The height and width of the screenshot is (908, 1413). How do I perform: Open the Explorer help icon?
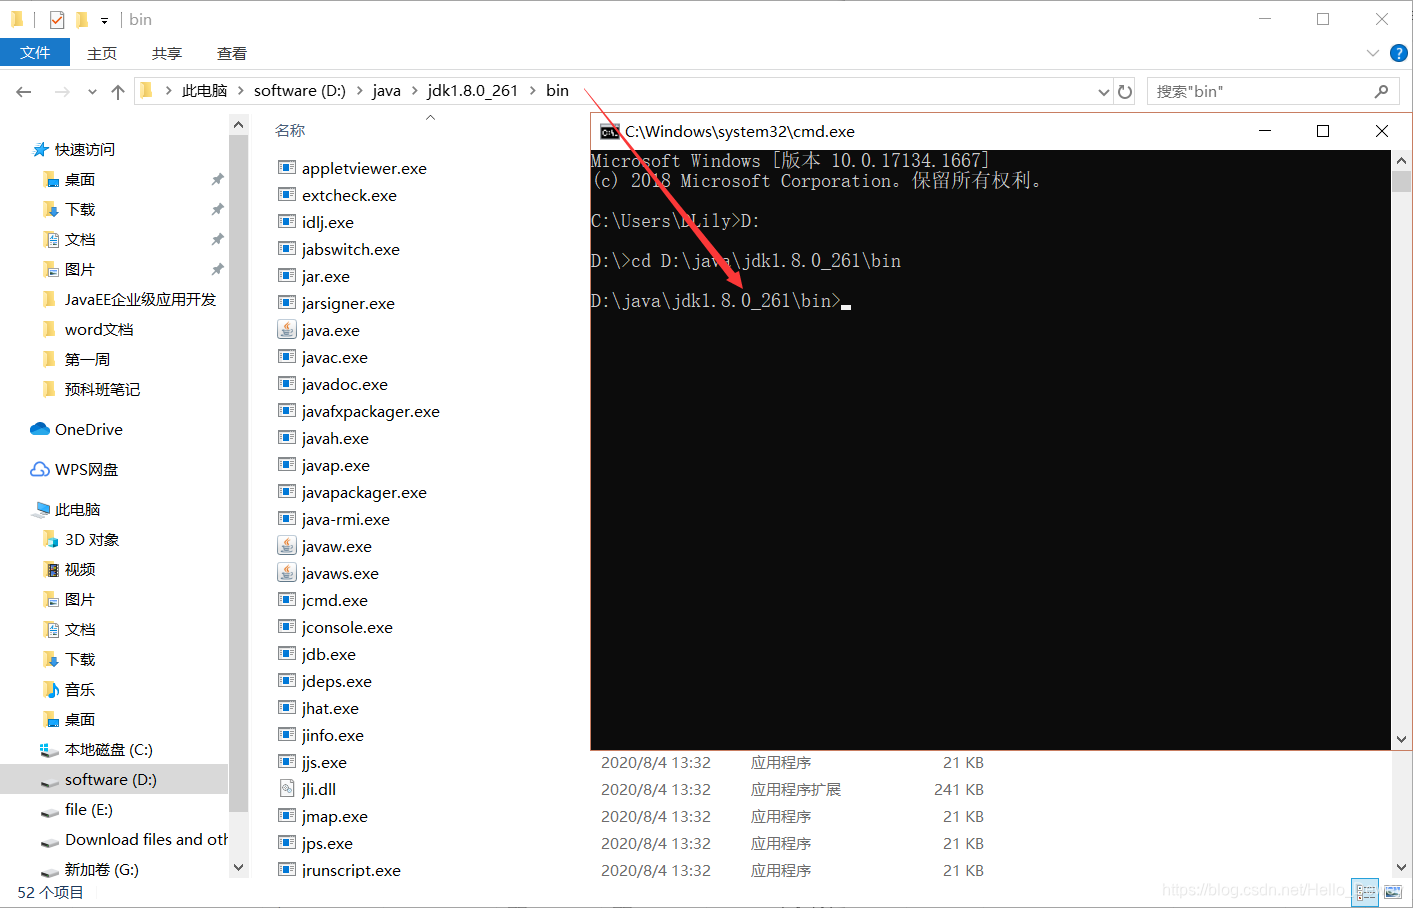(1399, 53)
